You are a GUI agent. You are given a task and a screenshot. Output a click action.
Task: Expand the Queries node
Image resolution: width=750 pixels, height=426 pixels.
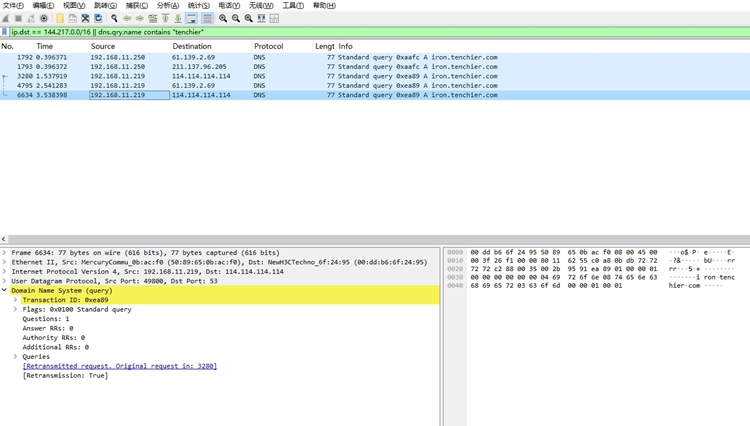tap(15, 357)
